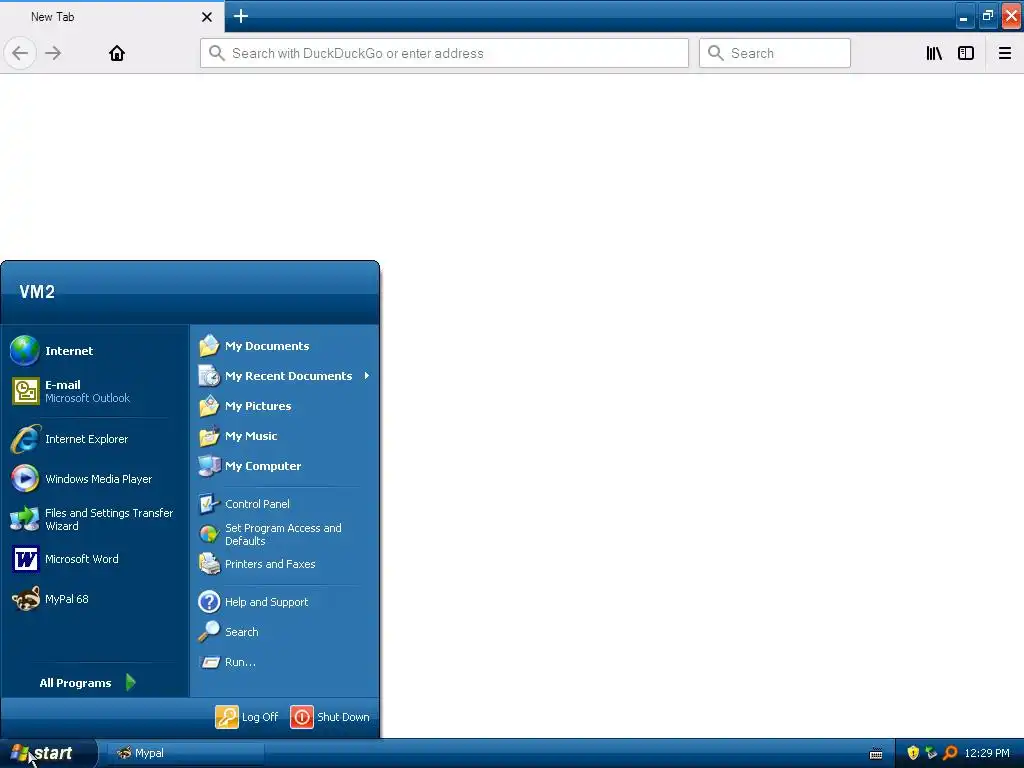Open the security shield tray icon
The height and width of the screenshot is (768, 1024).
[x=913, y=753]
